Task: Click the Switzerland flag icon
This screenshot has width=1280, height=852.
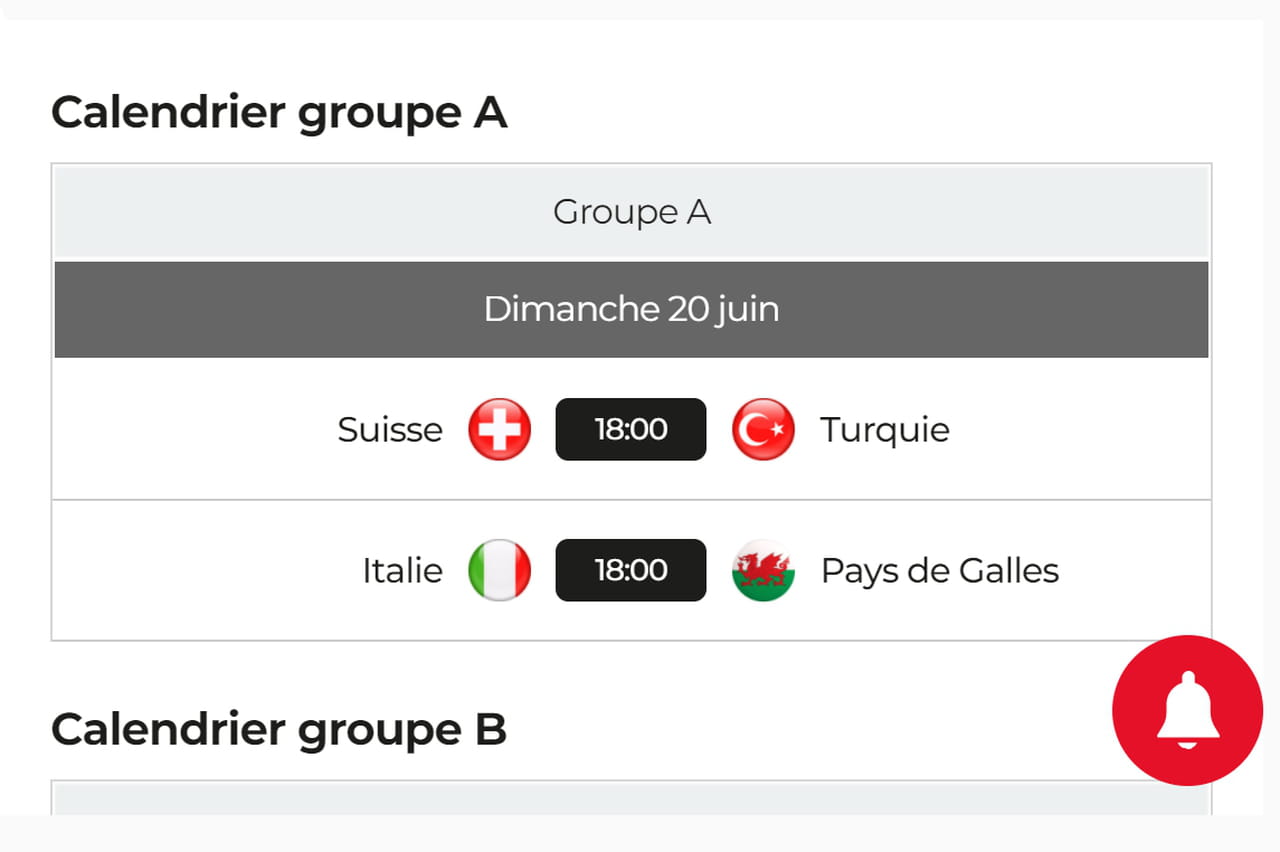Action: click(x=500, y=429)
